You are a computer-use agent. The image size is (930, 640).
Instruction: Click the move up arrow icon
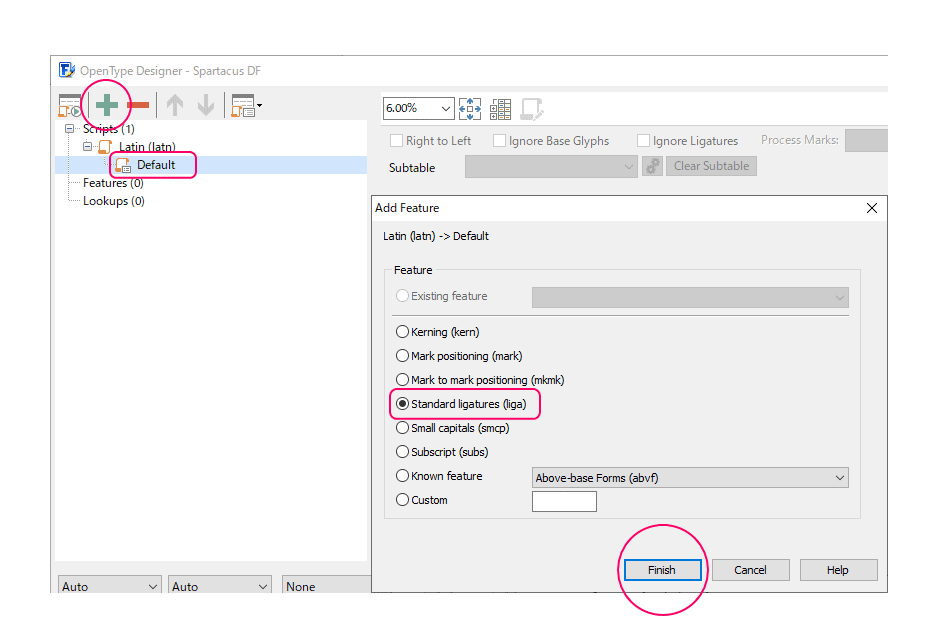[175, 105]
